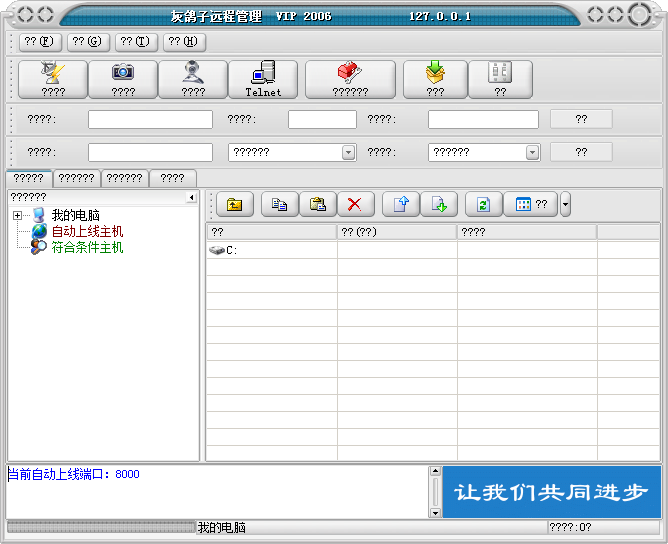
Task: Expand the 我的电脑 tree node
Action: click(18, 216)
